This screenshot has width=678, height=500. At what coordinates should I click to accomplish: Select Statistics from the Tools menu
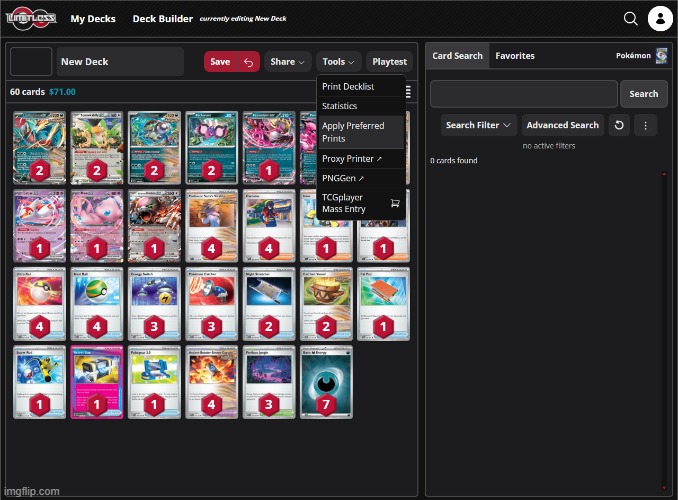coord(361,106)
